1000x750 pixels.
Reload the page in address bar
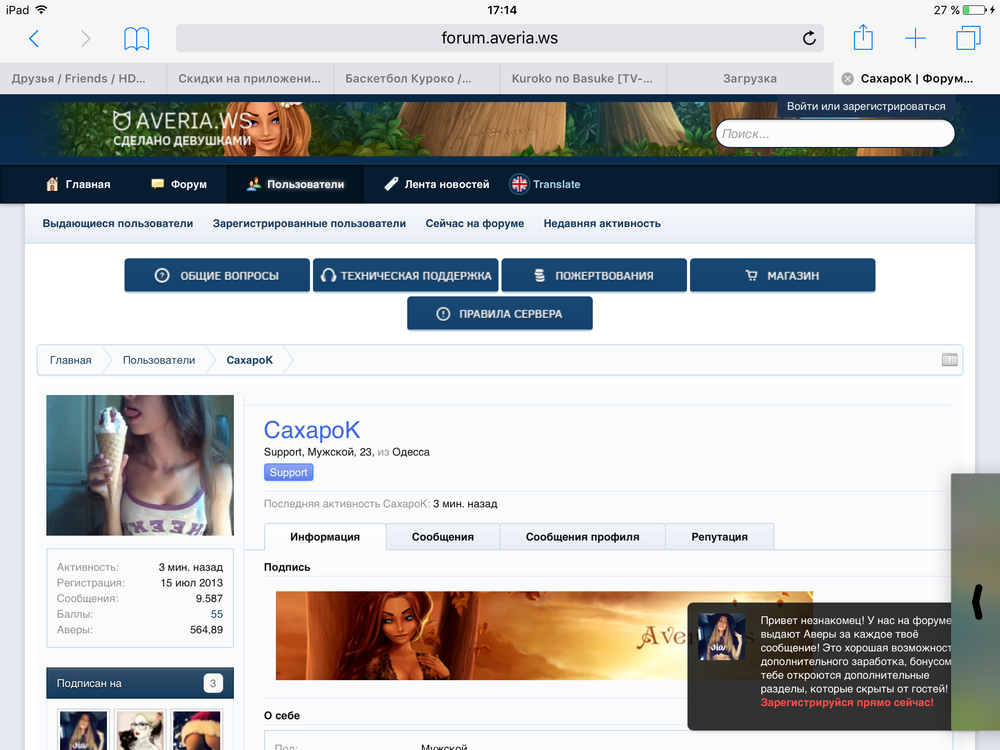[x=809, y=39]
